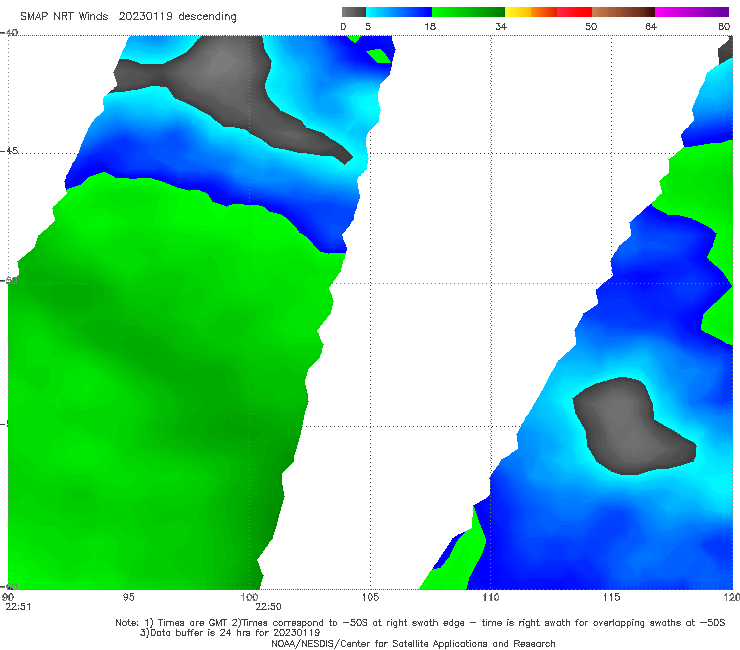Click the longitude axis label '105'
Screen dimensions: 740x650
(370, 597)
